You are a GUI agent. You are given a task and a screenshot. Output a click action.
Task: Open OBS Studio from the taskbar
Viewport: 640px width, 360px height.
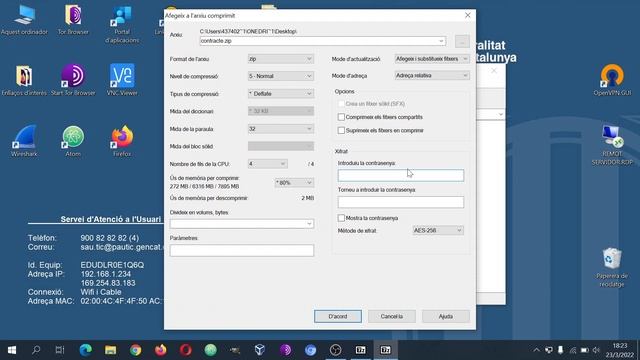tap(336, 350)
